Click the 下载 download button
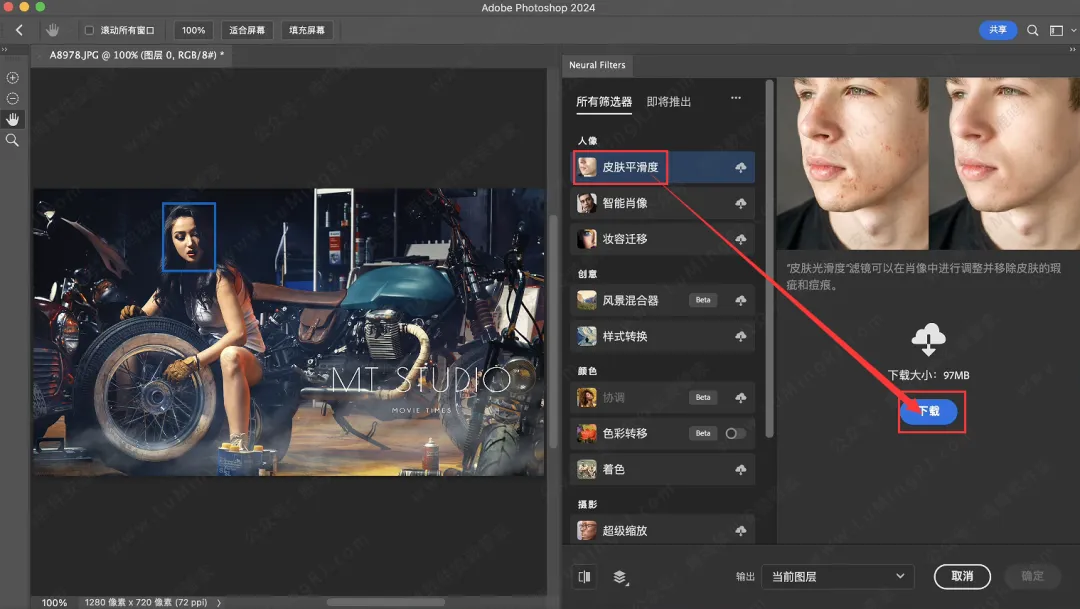The image size is (1080, 609). pyautogui.click(x=931, y=411)
